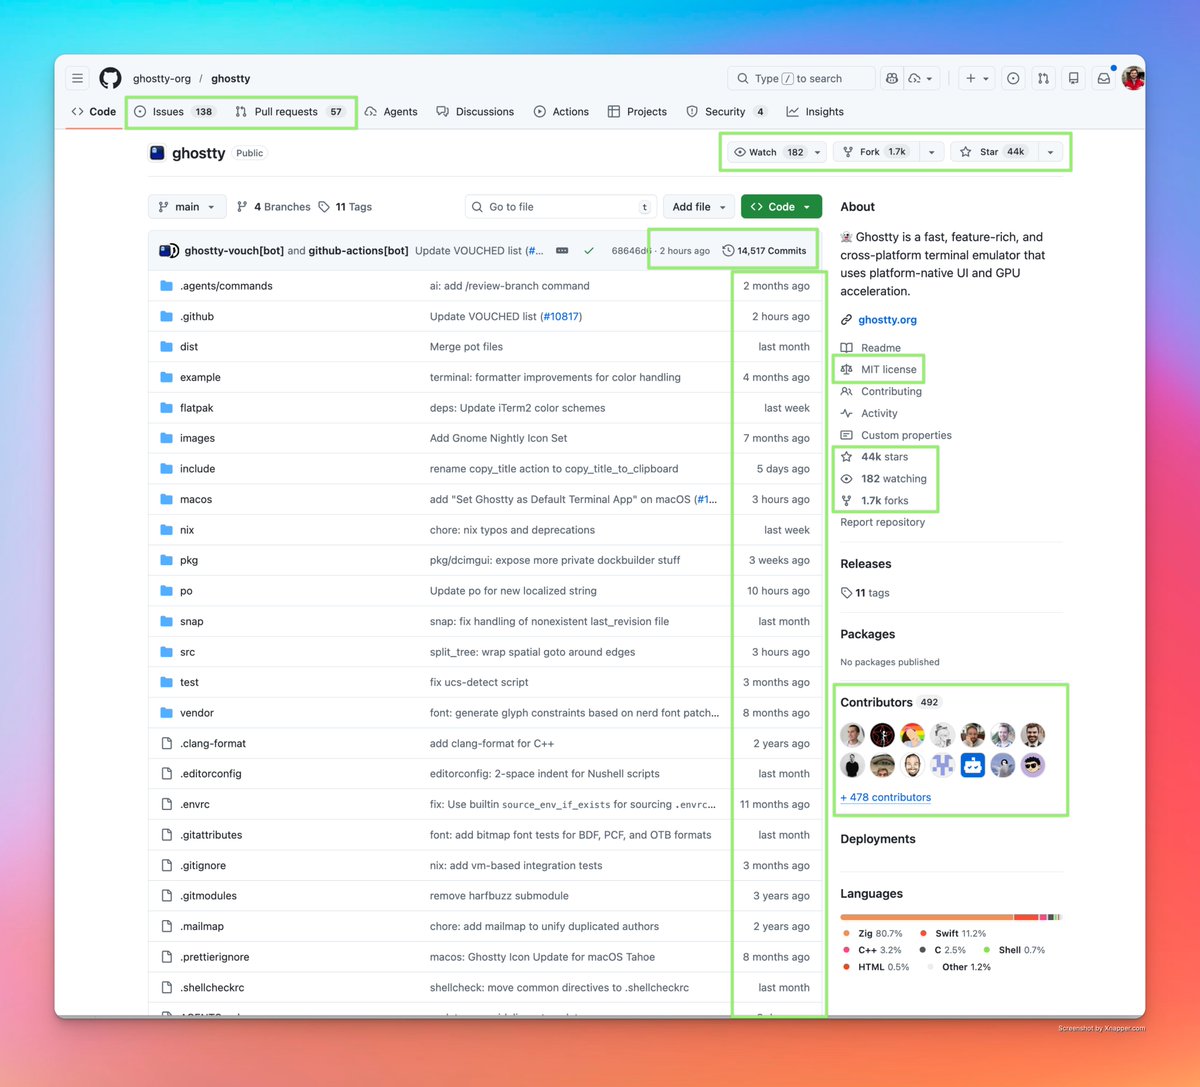Image resolution: width=1200 pixels, height=1087 pixels.
Task: Open commit 'Merge pot files'
Action: 466,347
